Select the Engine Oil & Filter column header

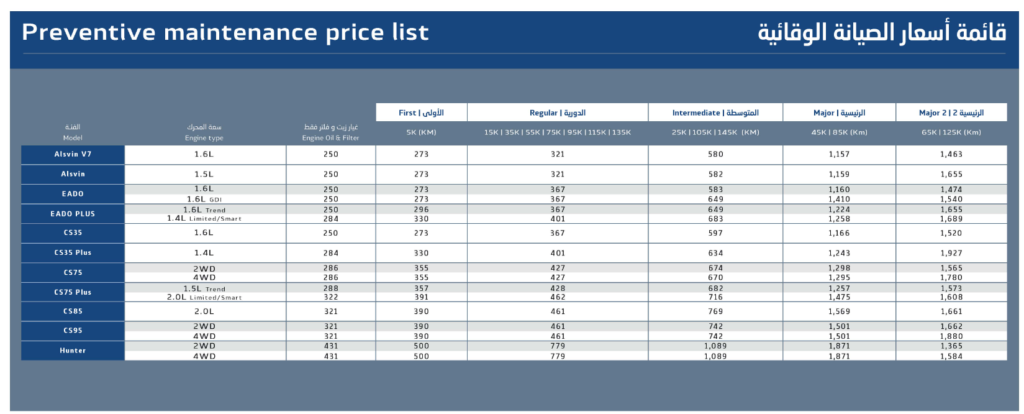pos(330,132)
